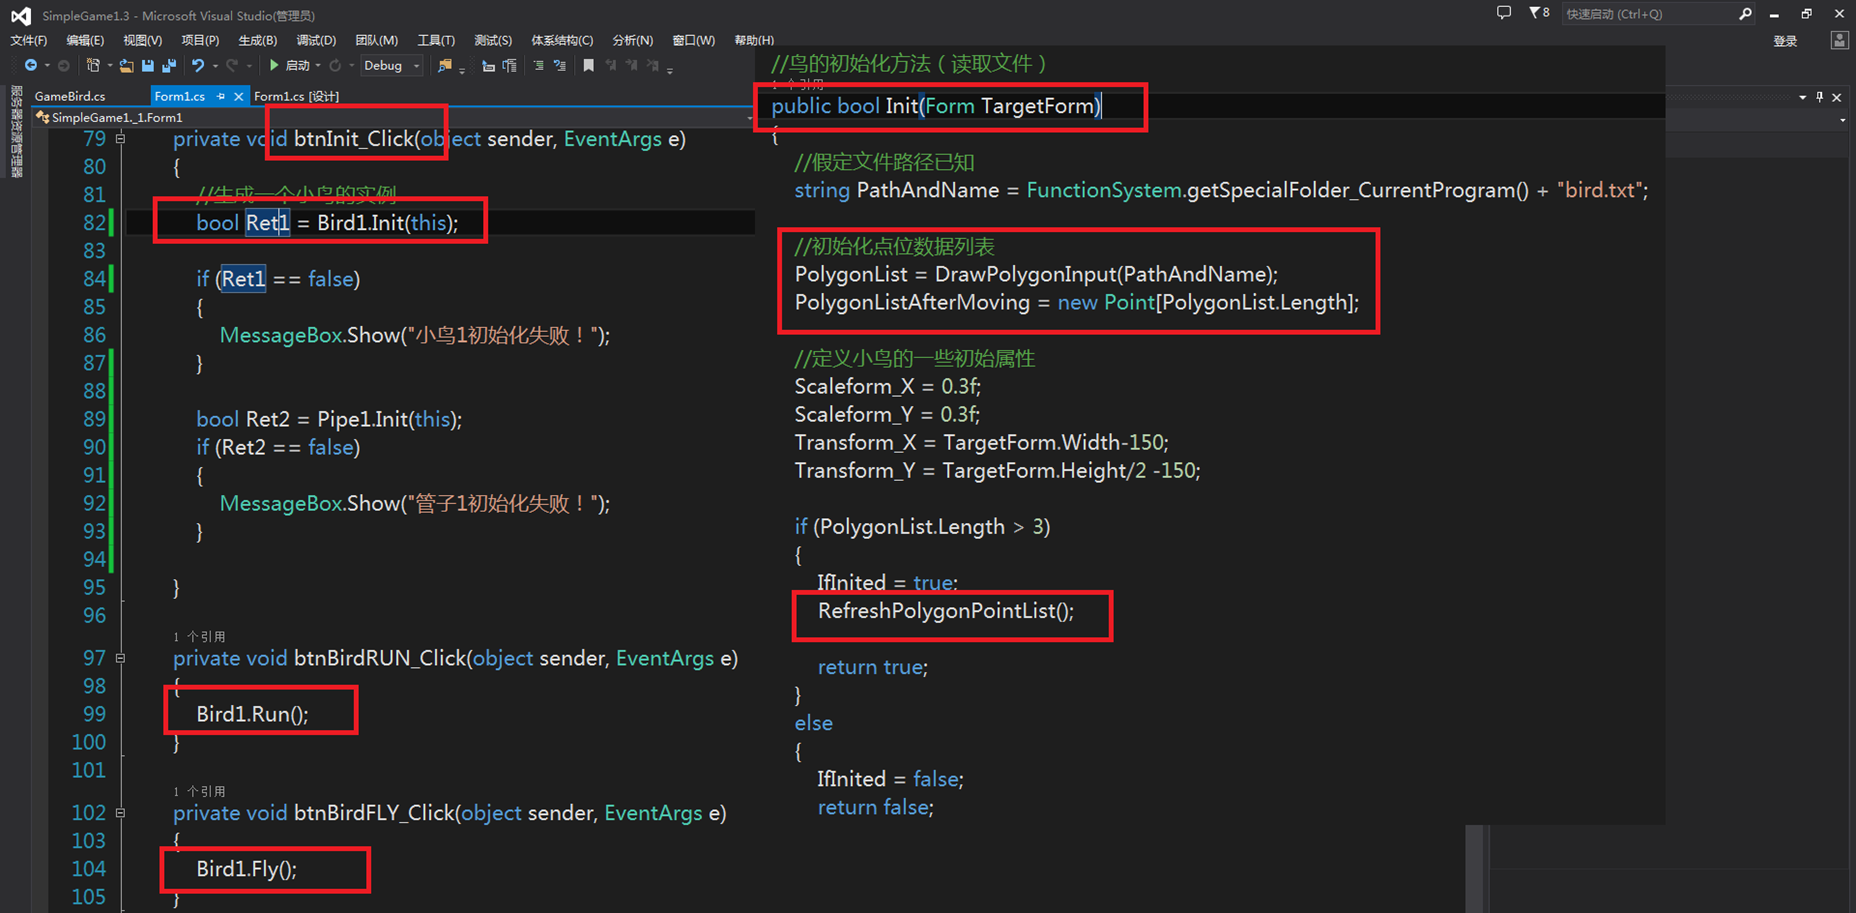Click the Undo icon
Image resolution: width=1856 pixels, height=913 pixels.
[198, 65]
